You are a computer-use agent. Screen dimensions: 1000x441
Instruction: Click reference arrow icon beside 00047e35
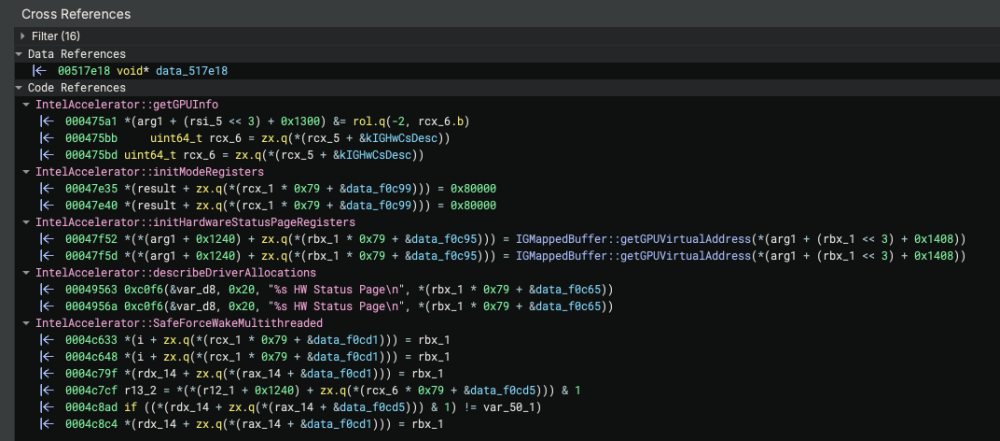pyautogui.click(x=45, y=189)
